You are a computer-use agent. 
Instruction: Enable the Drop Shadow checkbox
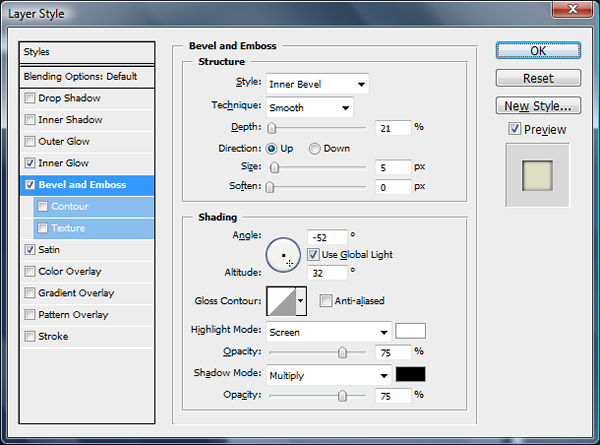coord(30,98)
